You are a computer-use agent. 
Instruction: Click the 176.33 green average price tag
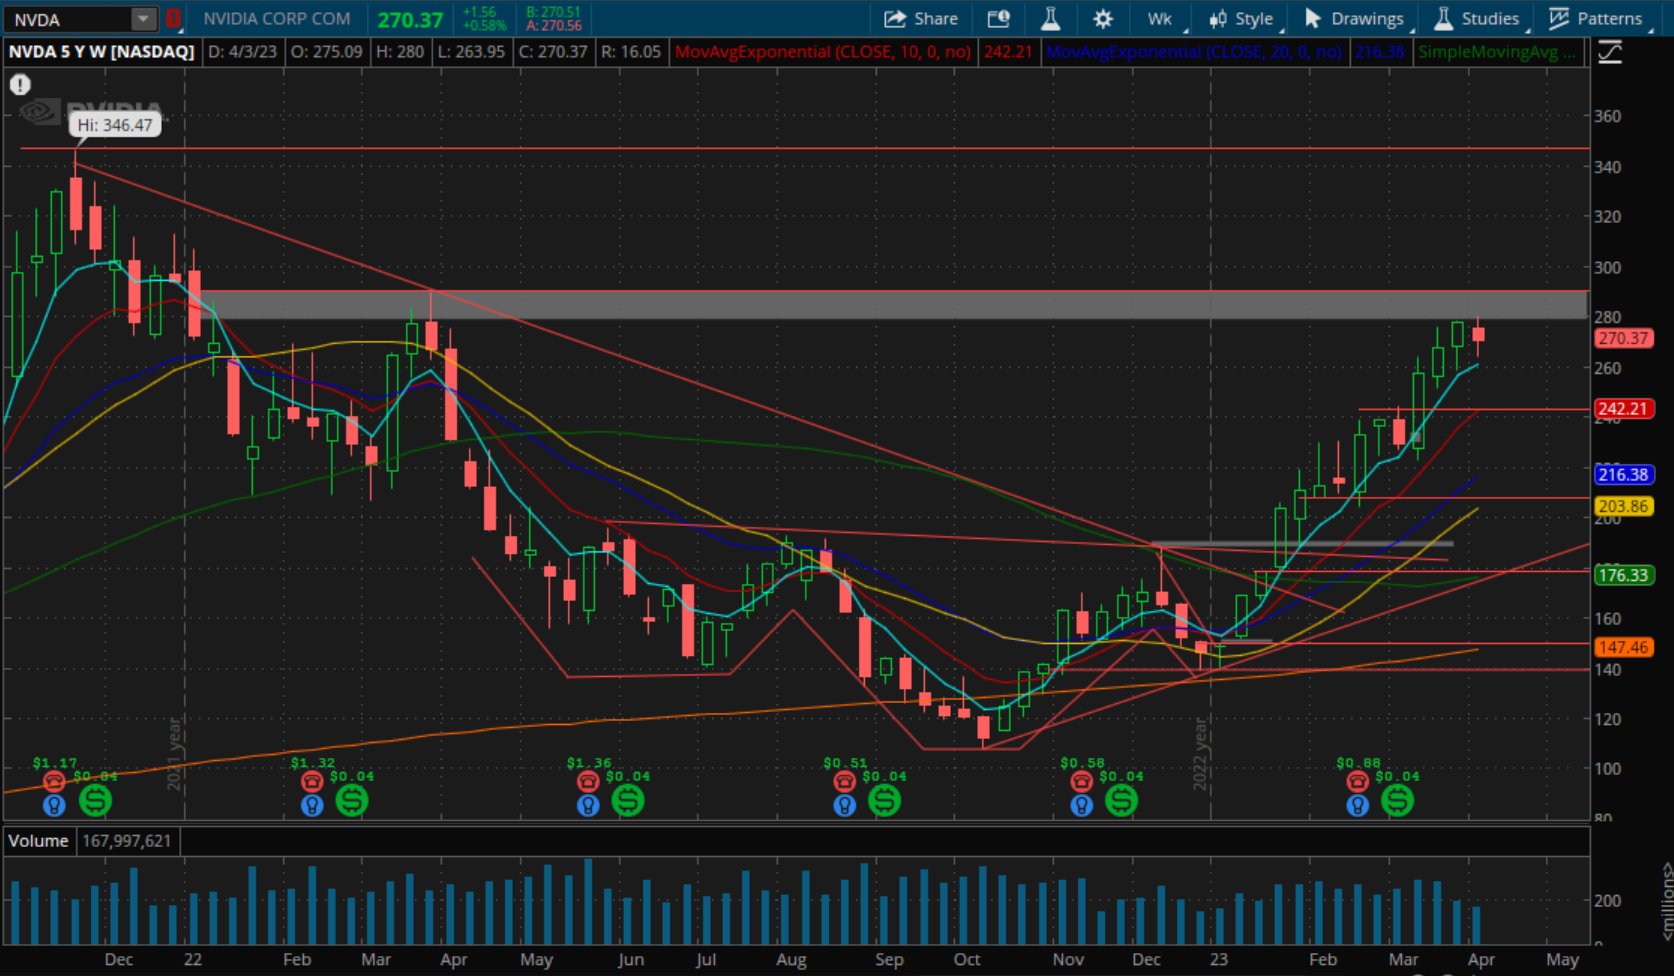pyautogui.click(x=1623, y=575)
